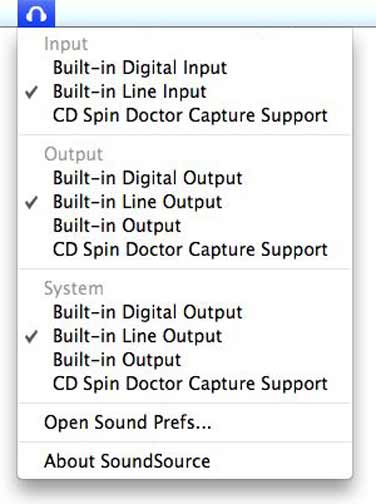Choose the checked Built-in Line Input entry

tap(185, 91)
